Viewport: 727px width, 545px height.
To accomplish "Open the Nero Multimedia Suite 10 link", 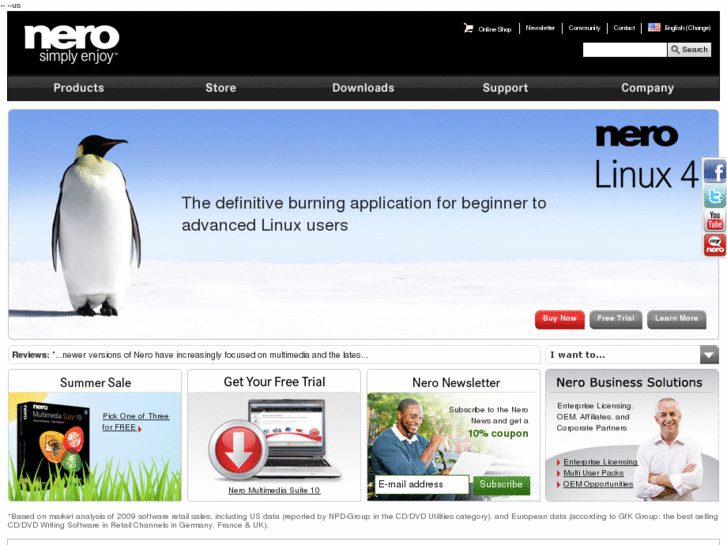I will 274,490.
